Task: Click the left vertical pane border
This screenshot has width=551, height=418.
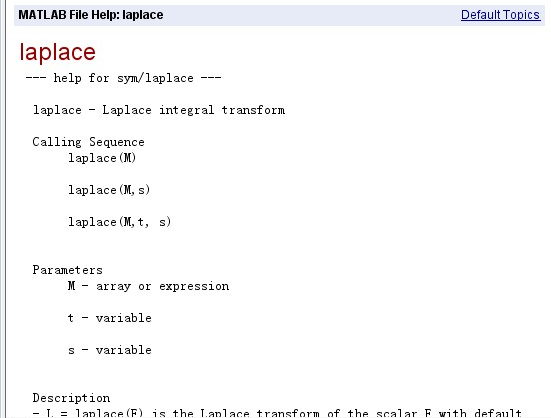Action: coord(3,209)
